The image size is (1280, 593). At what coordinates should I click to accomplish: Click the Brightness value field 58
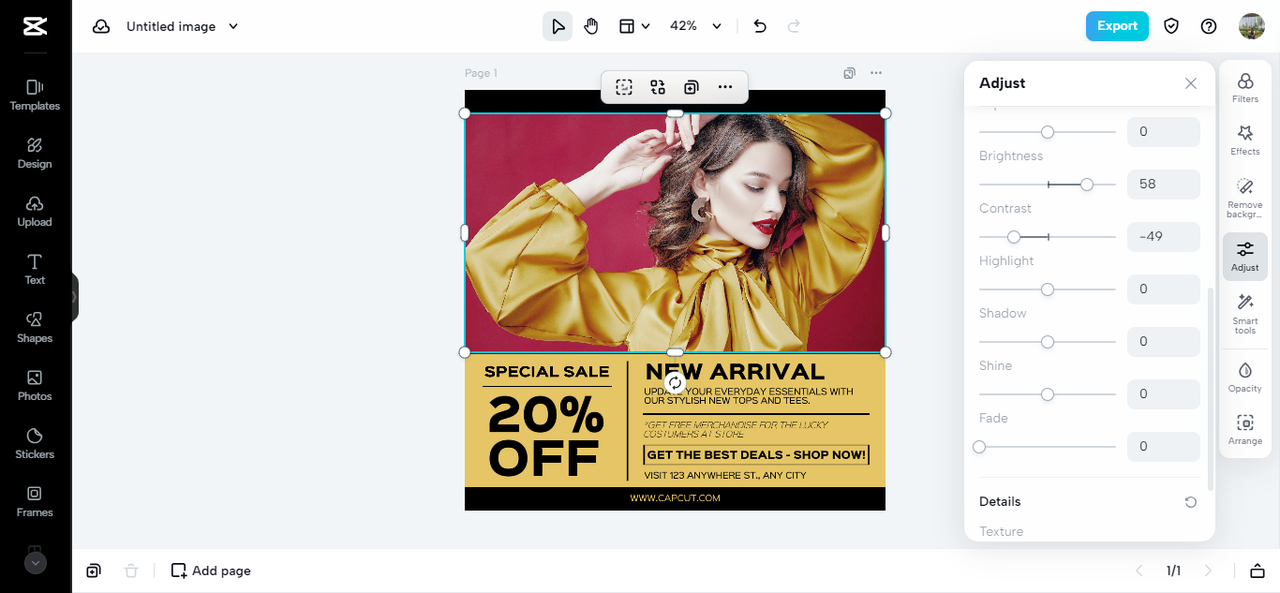click(1163, 184)
